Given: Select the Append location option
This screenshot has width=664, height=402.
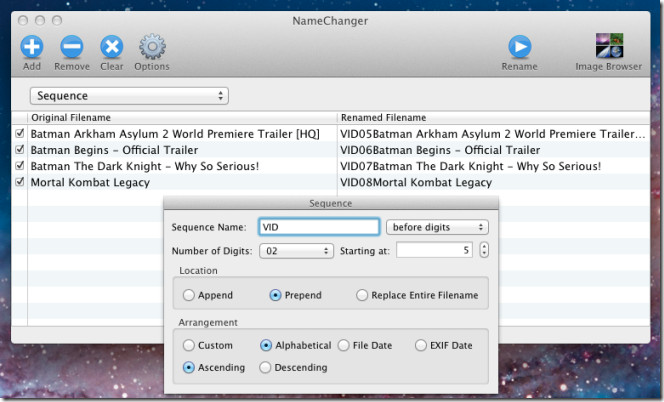Looking at the screenshot, I should [x=189, y=295].
